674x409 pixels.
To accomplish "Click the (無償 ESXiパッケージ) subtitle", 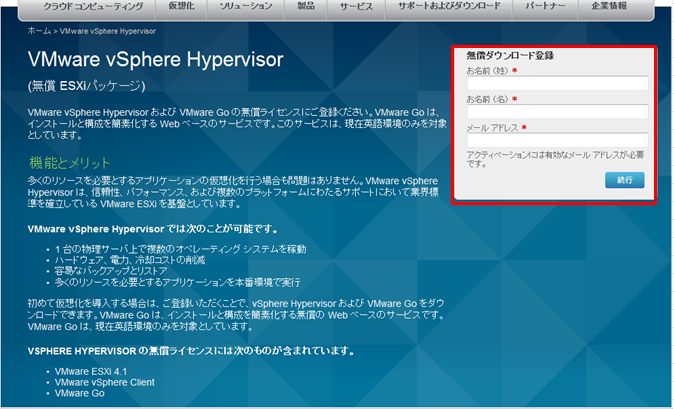I will point(86,86).
